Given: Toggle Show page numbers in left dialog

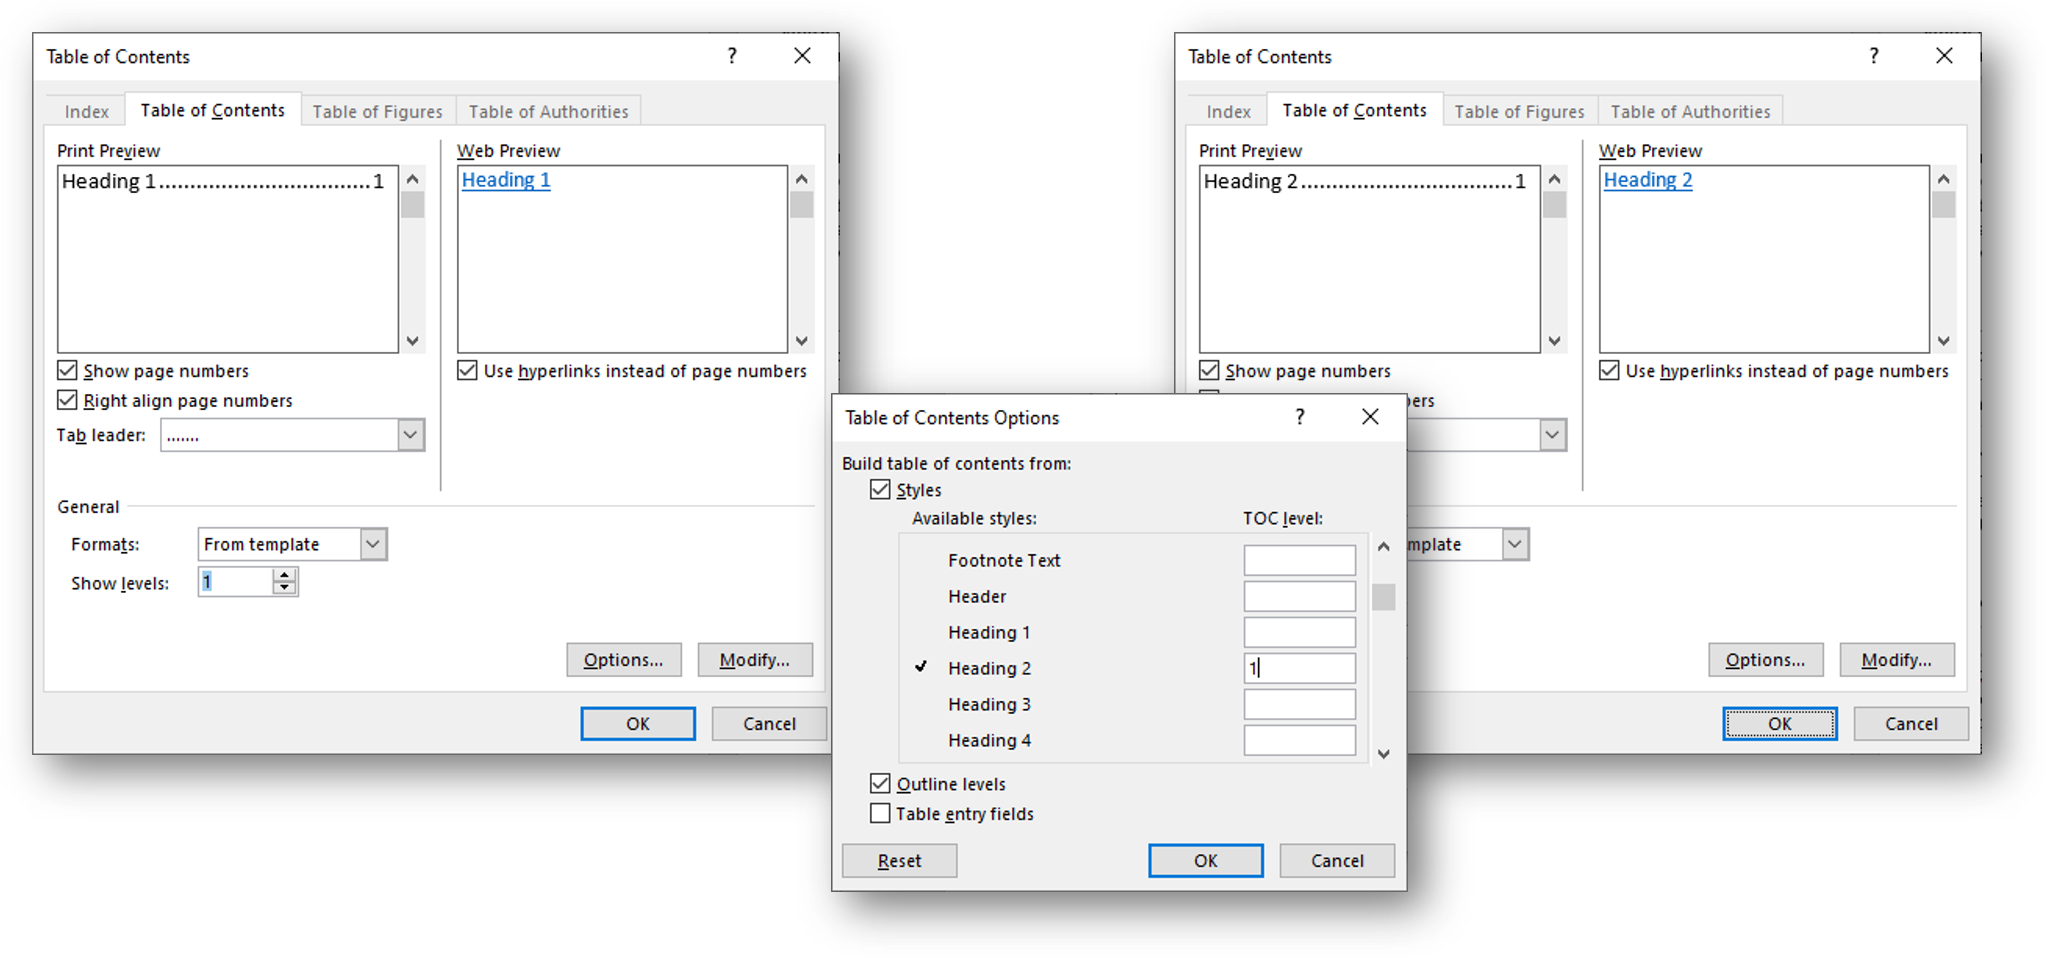Looking at the screenshot, I should (67, 371).
